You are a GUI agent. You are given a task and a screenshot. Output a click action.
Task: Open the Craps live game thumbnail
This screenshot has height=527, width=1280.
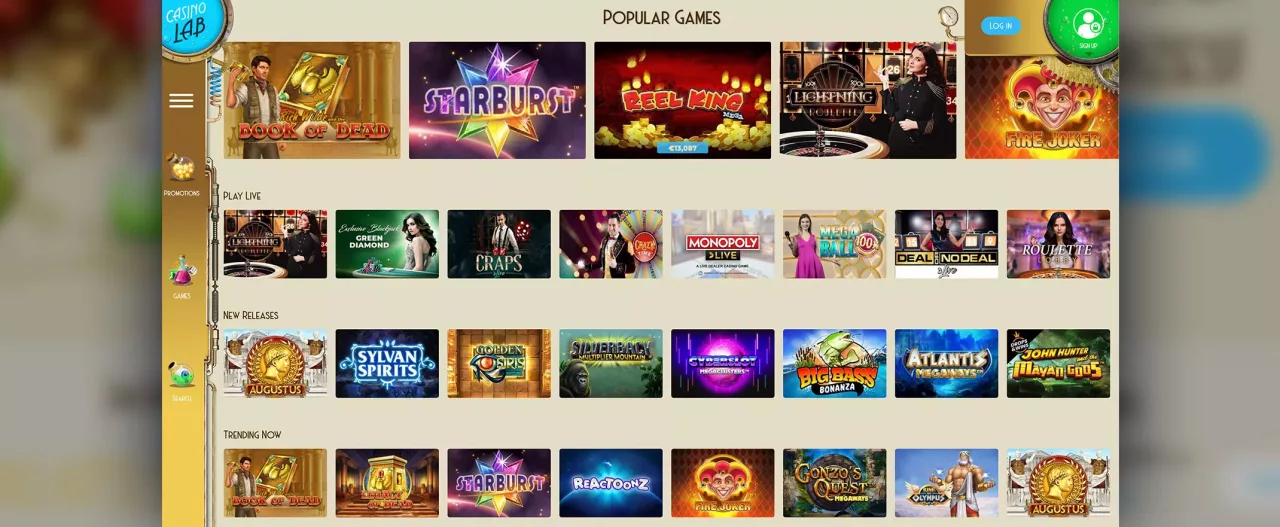pyautogui.click(x=499, y=244)
